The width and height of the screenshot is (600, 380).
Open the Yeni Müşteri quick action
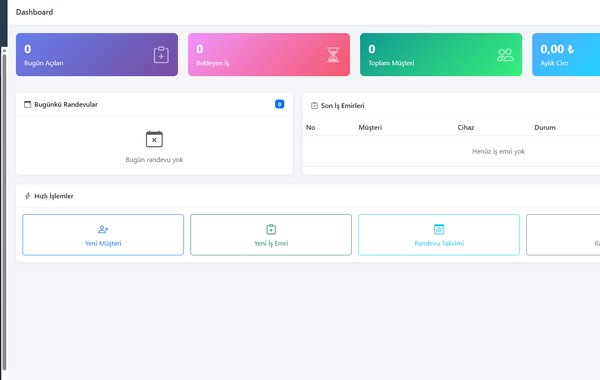click(103, 235)
